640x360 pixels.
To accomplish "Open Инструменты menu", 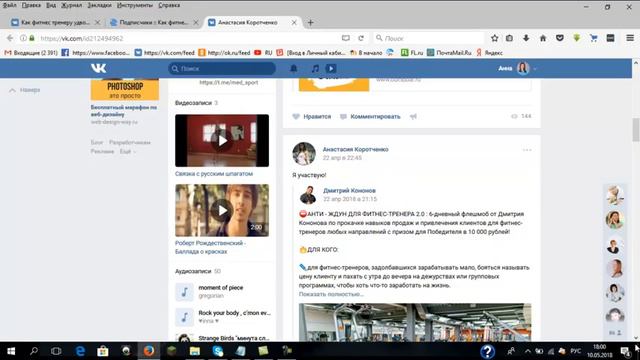I will [135, 5].
